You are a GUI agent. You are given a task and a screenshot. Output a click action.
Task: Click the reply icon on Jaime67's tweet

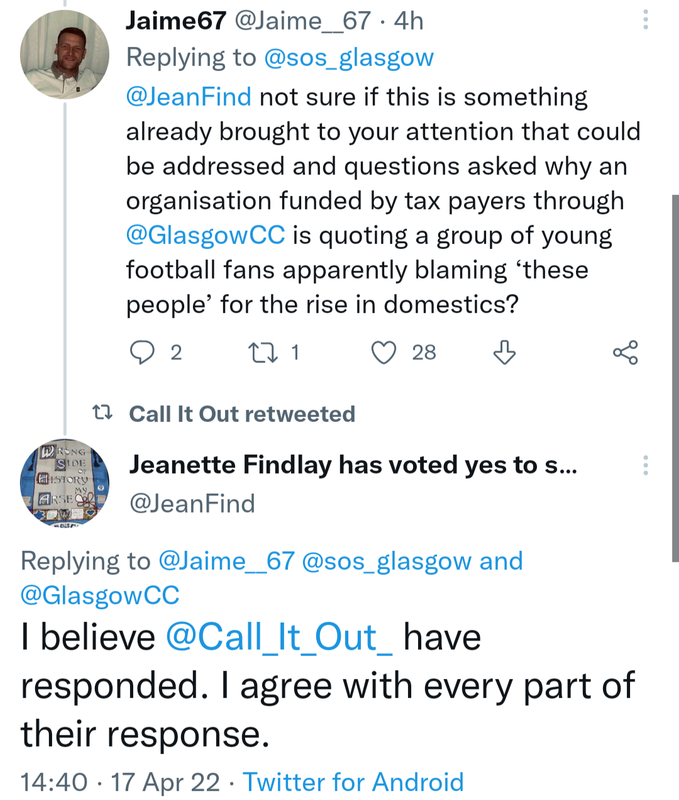click(144, 352)
